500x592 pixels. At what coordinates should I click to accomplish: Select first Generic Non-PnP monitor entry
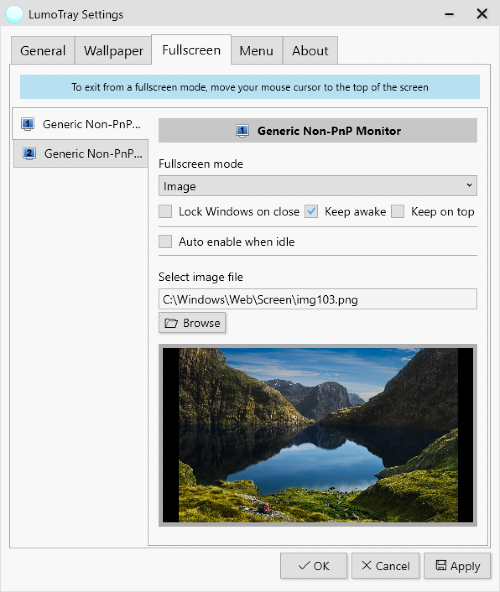[x=80, y=124]
